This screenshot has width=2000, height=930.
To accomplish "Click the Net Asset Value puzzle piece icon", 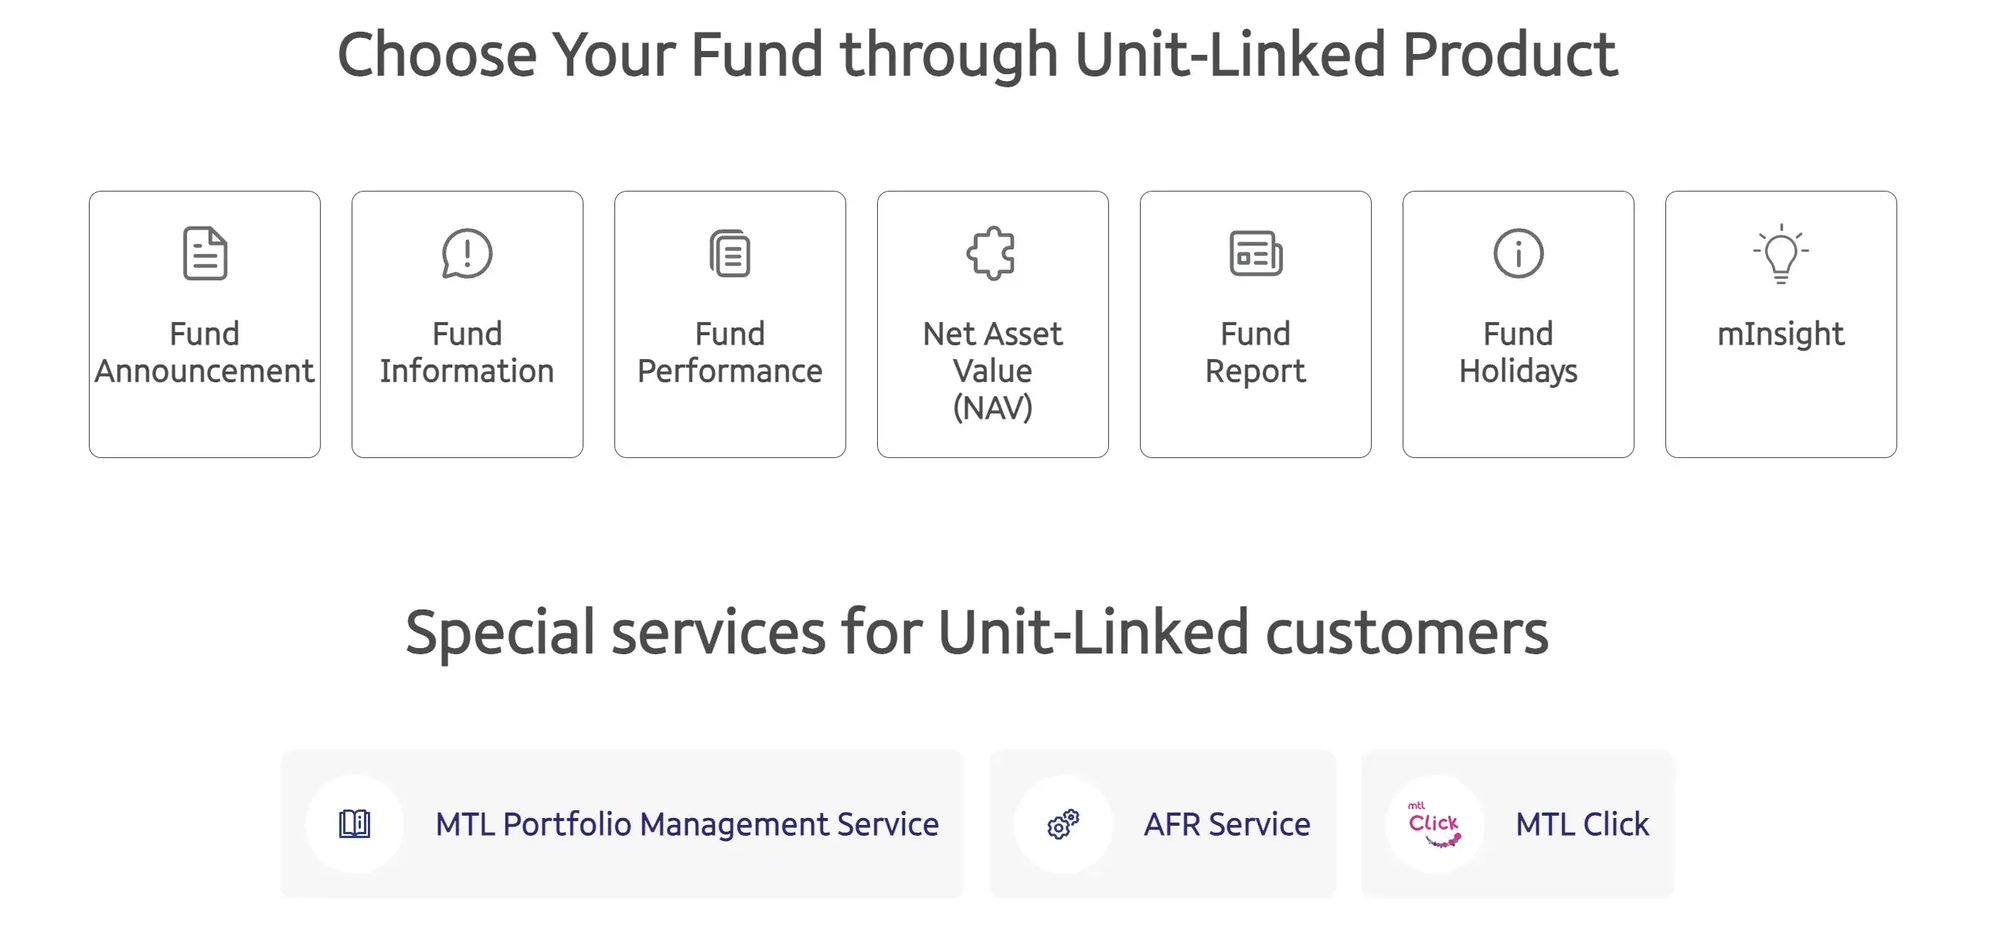I will point(992,253).
